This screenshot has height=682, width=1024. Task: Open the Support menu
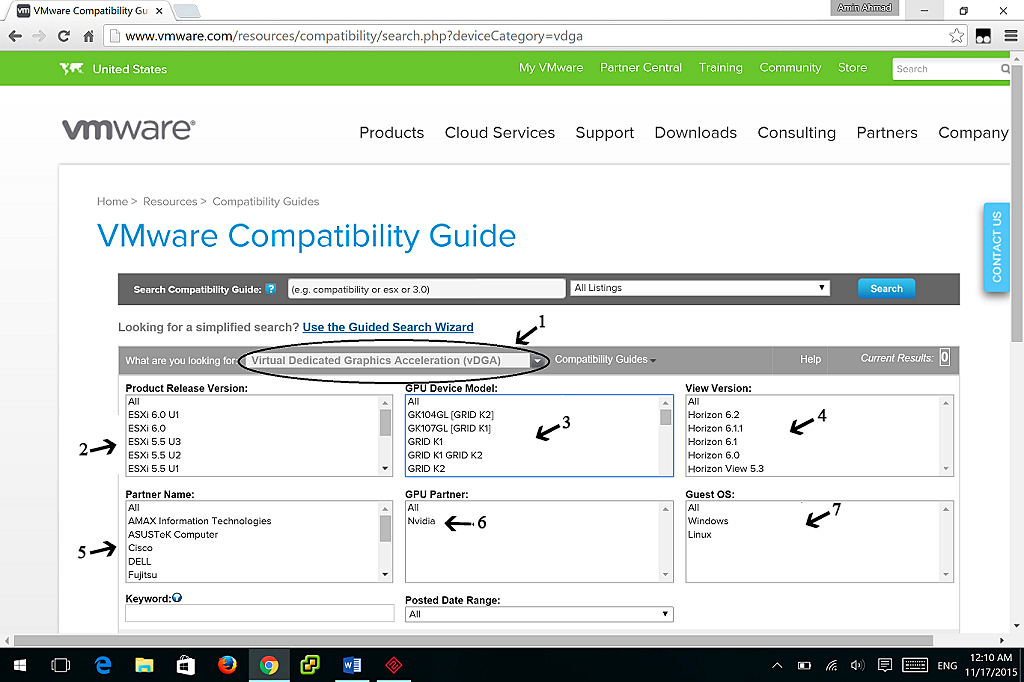click(x=605, y=133)
